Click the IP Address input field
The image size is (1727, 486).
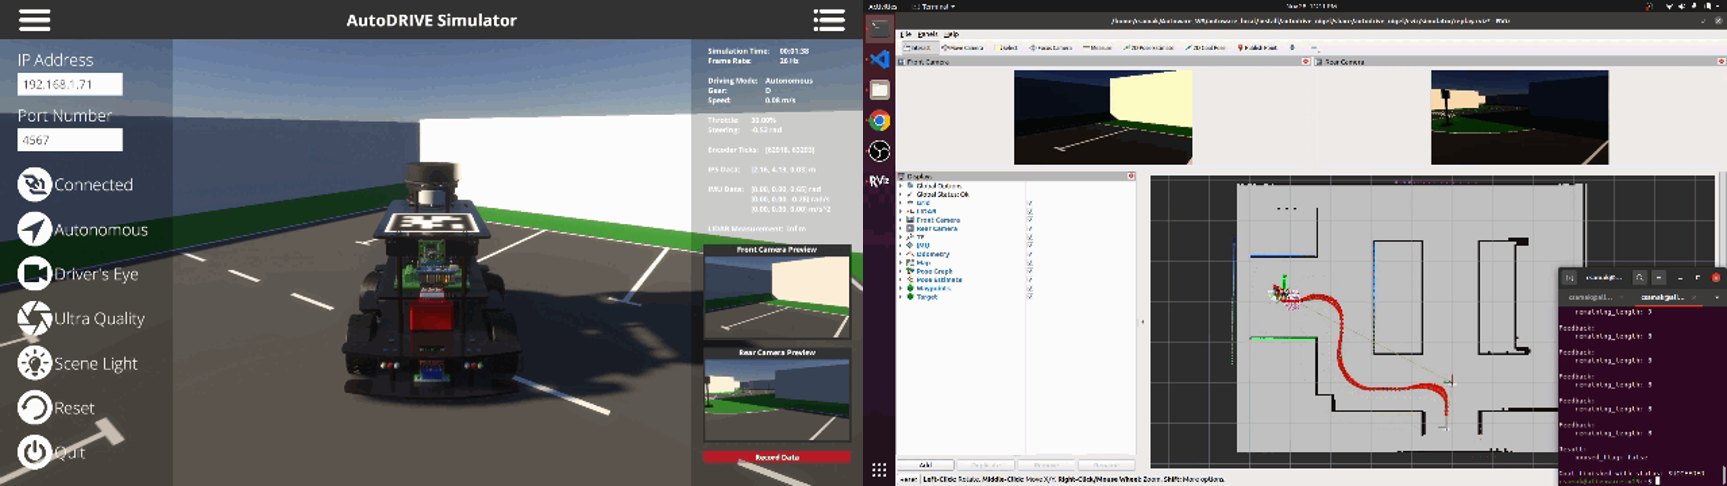click(x=70, y=85)
